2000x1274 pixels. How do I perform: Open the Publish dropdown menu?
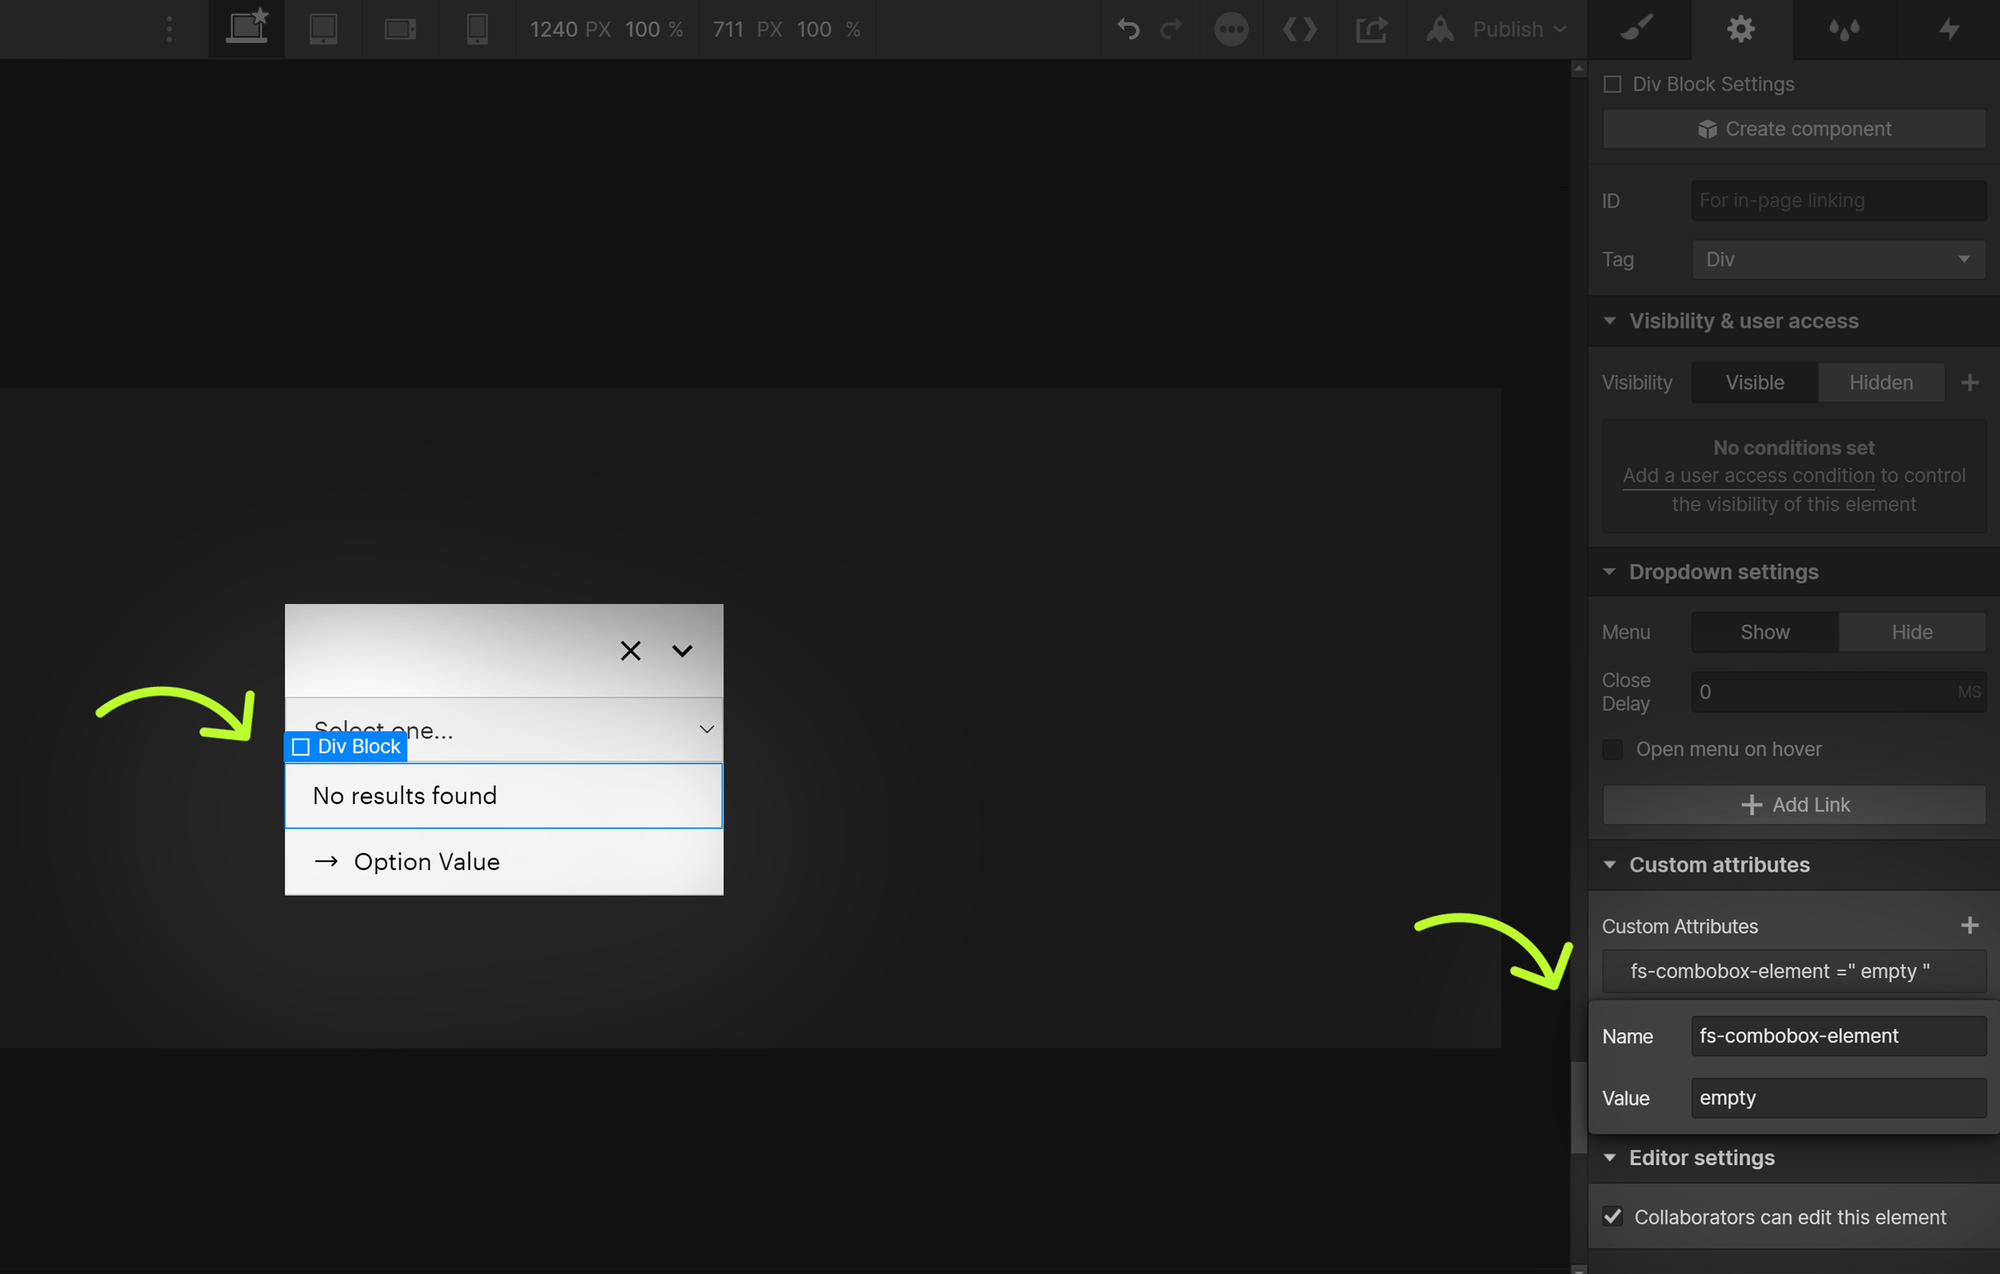pyautogui.click(x=1517, y=29)
